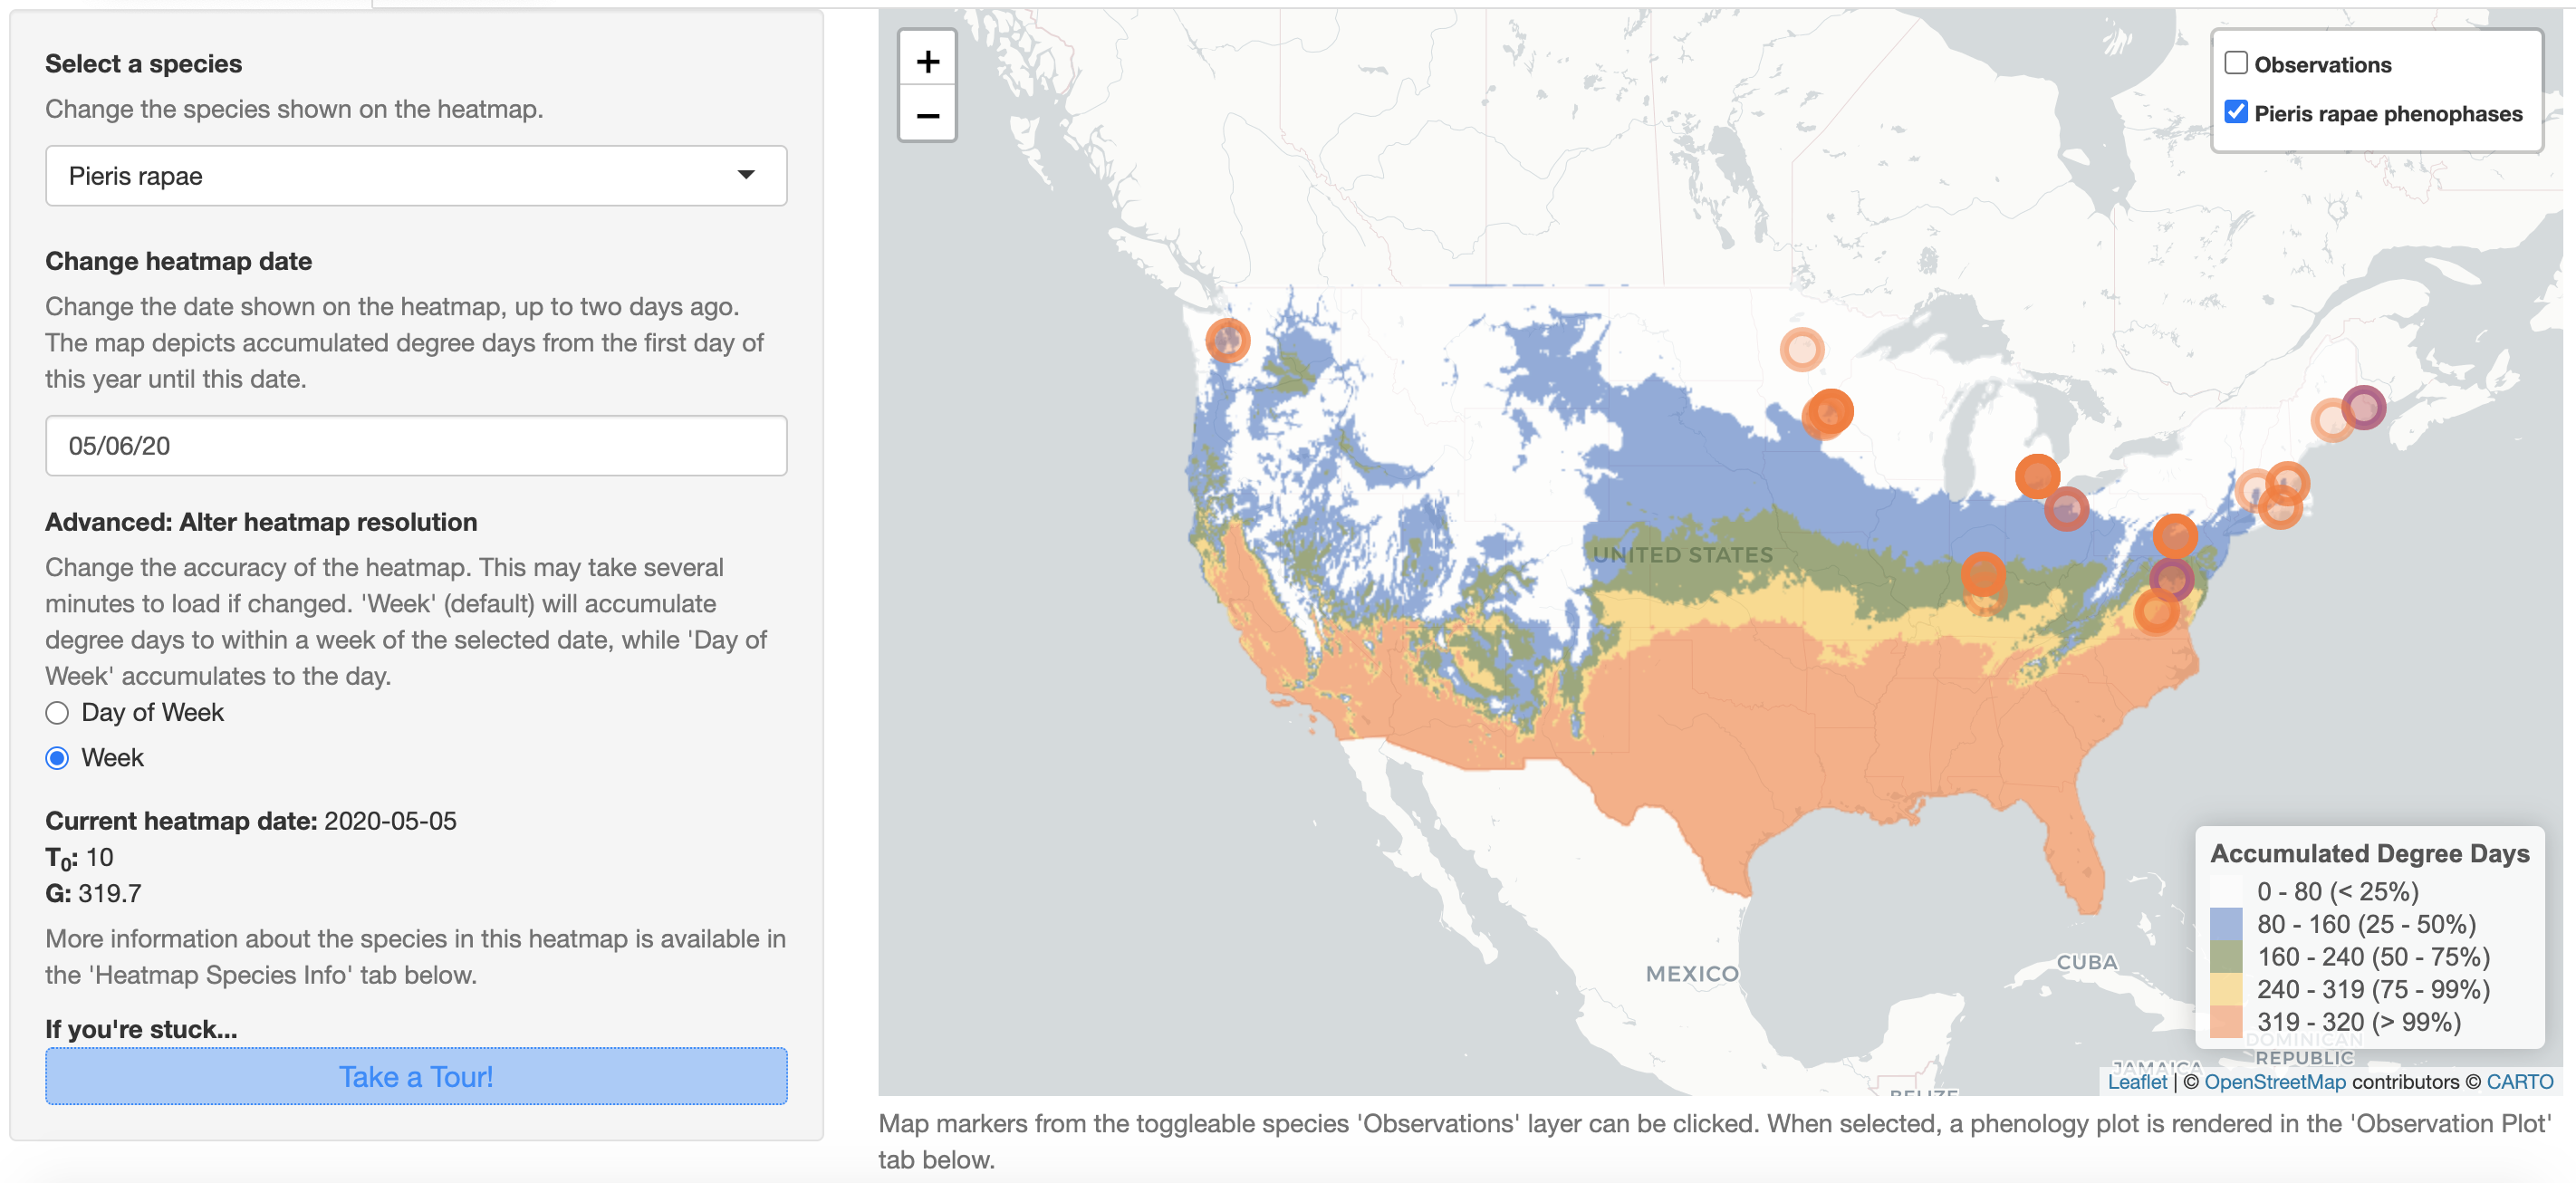Click the purple marker near Chesapeake Bay
This screenshot has height=1183, width=2576.
[x=2171, y=578]
